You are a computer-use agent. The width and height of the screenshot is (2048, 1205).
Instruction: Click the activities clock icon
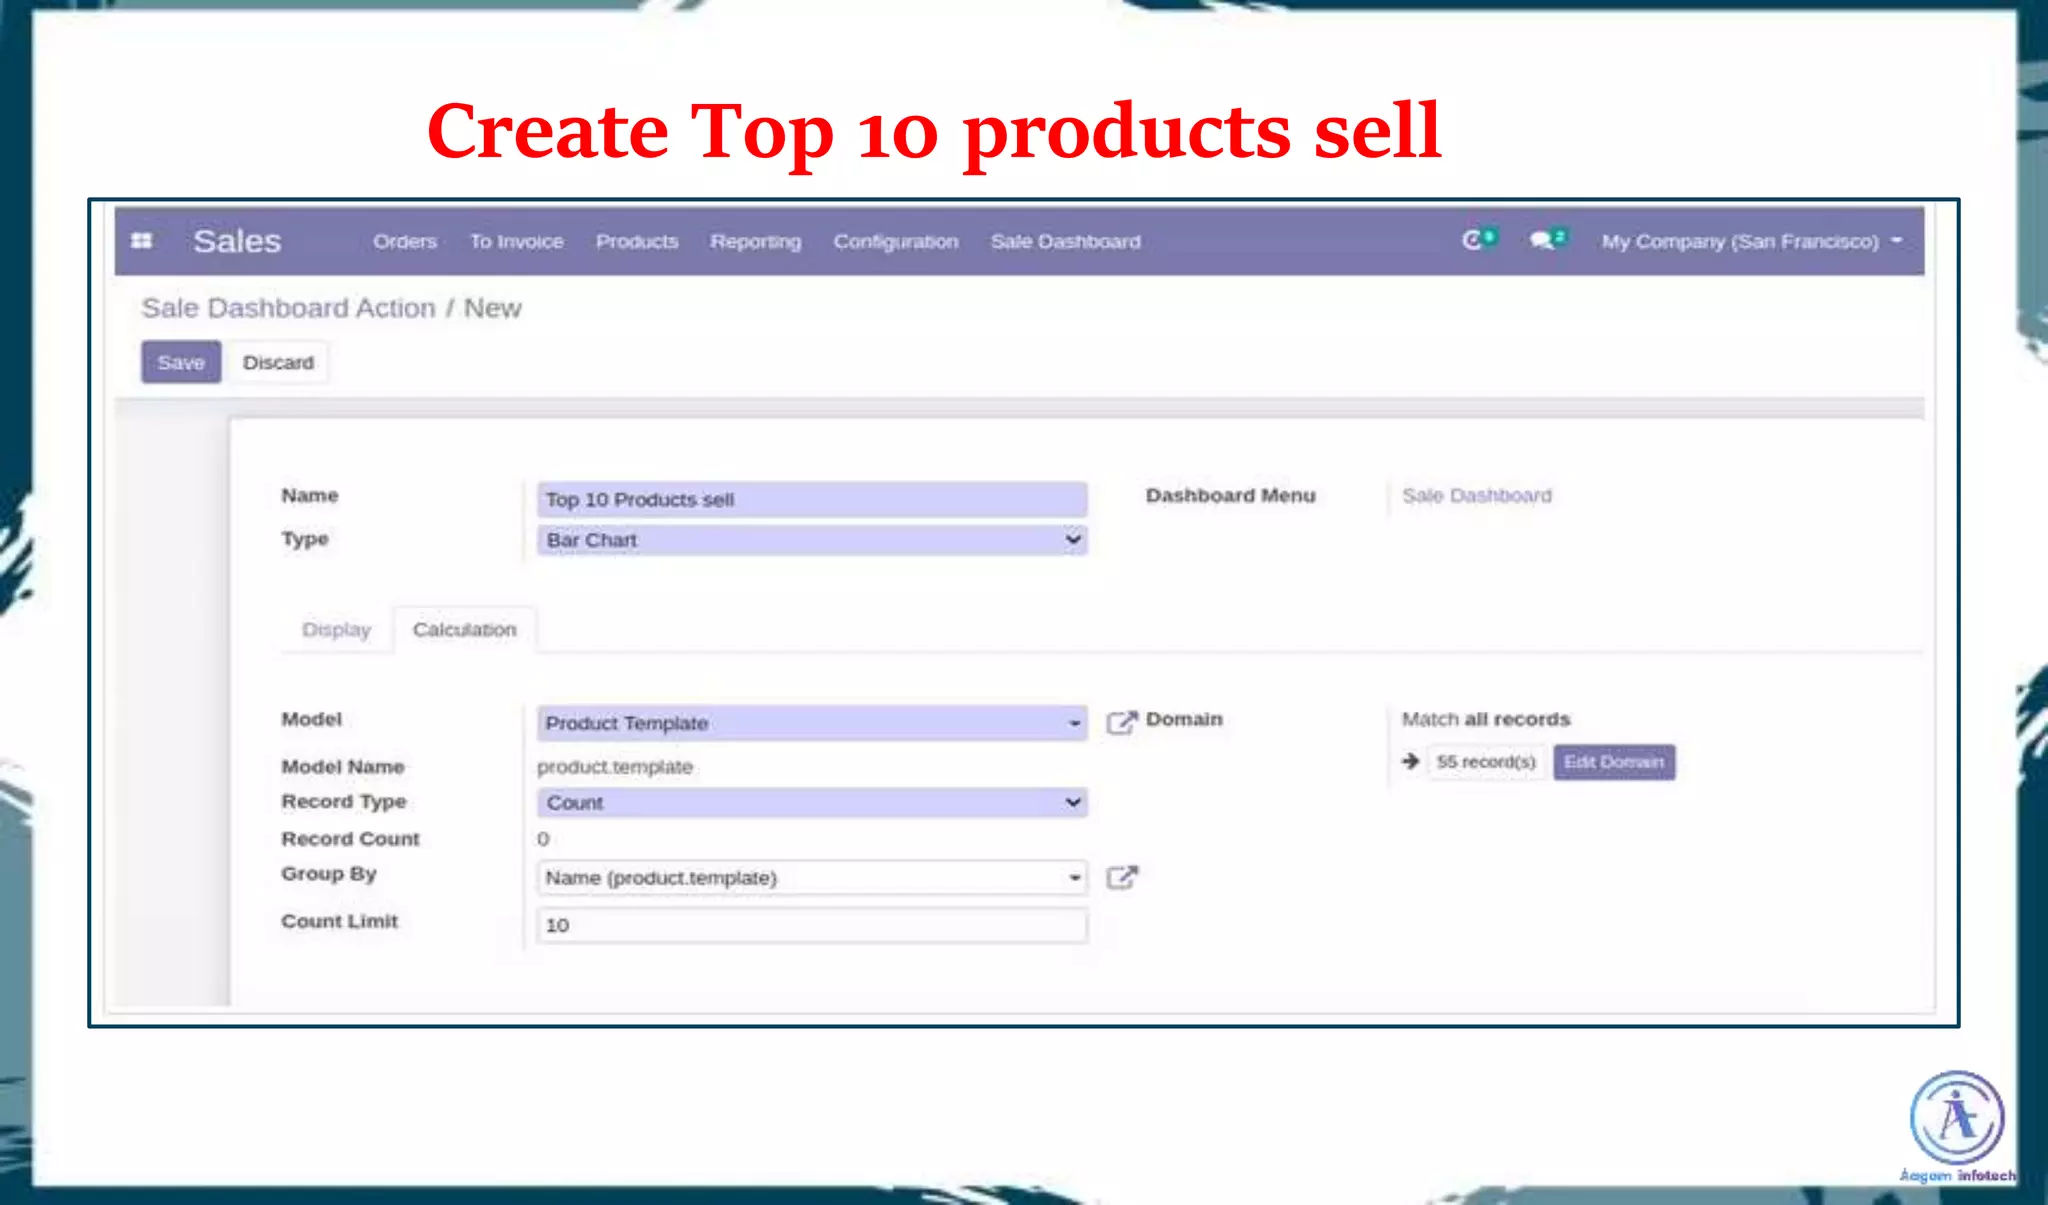click(x=1472, y=240)
